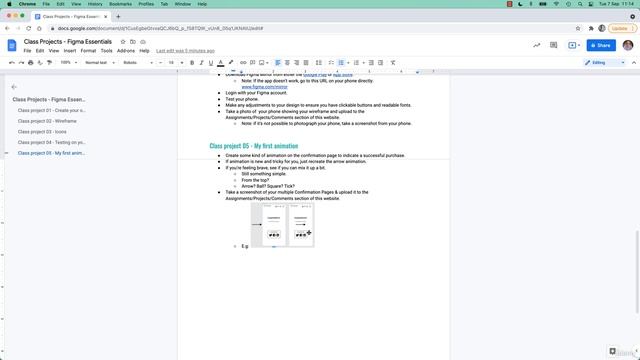Click the font size field

click(171, 62)
